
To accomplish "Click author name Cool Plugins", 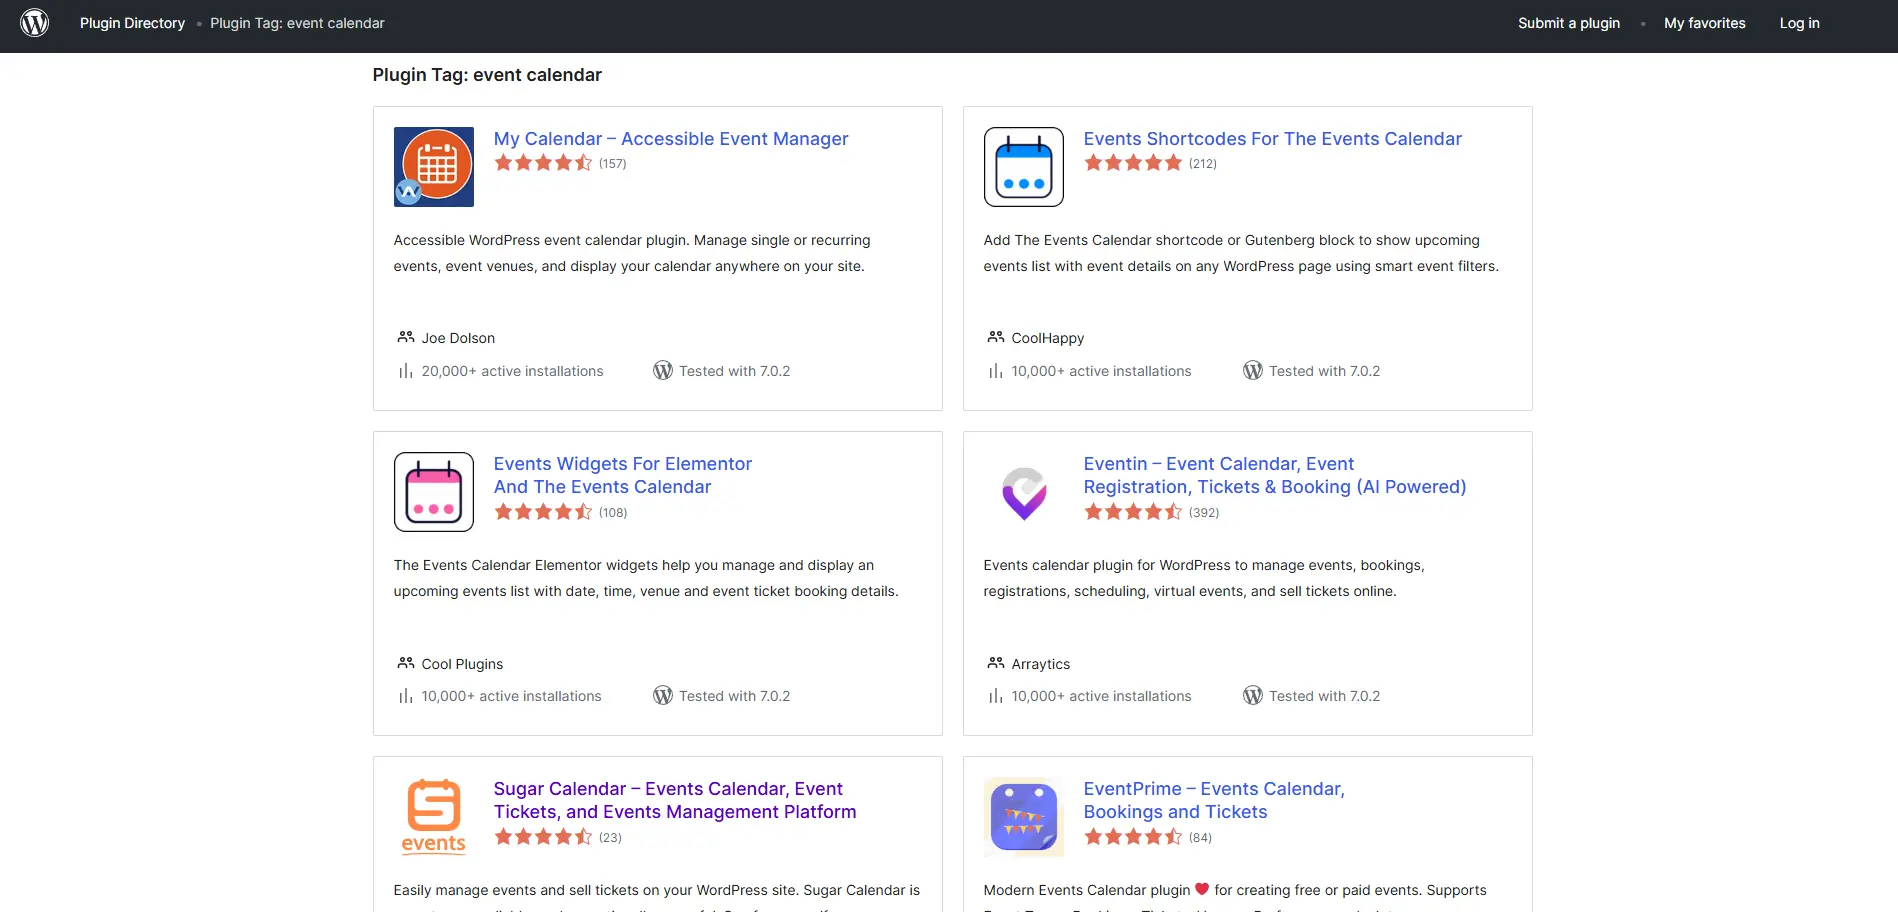I will pyautogui.click(x=462, y=664).
